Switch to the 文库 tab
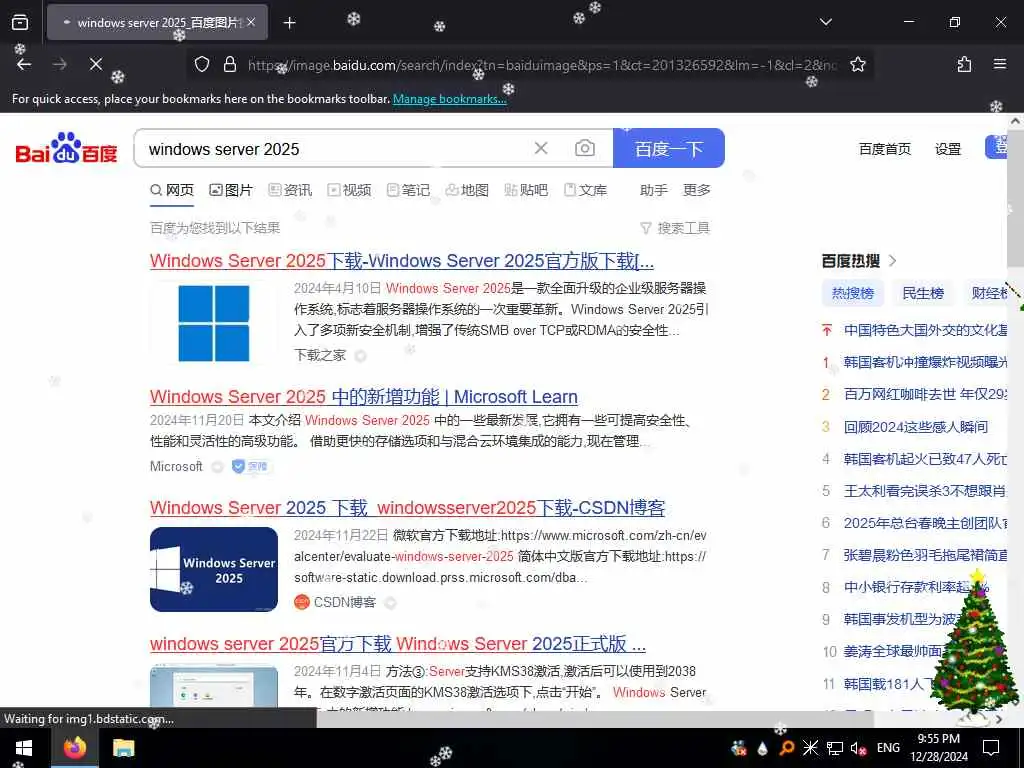 586,190
